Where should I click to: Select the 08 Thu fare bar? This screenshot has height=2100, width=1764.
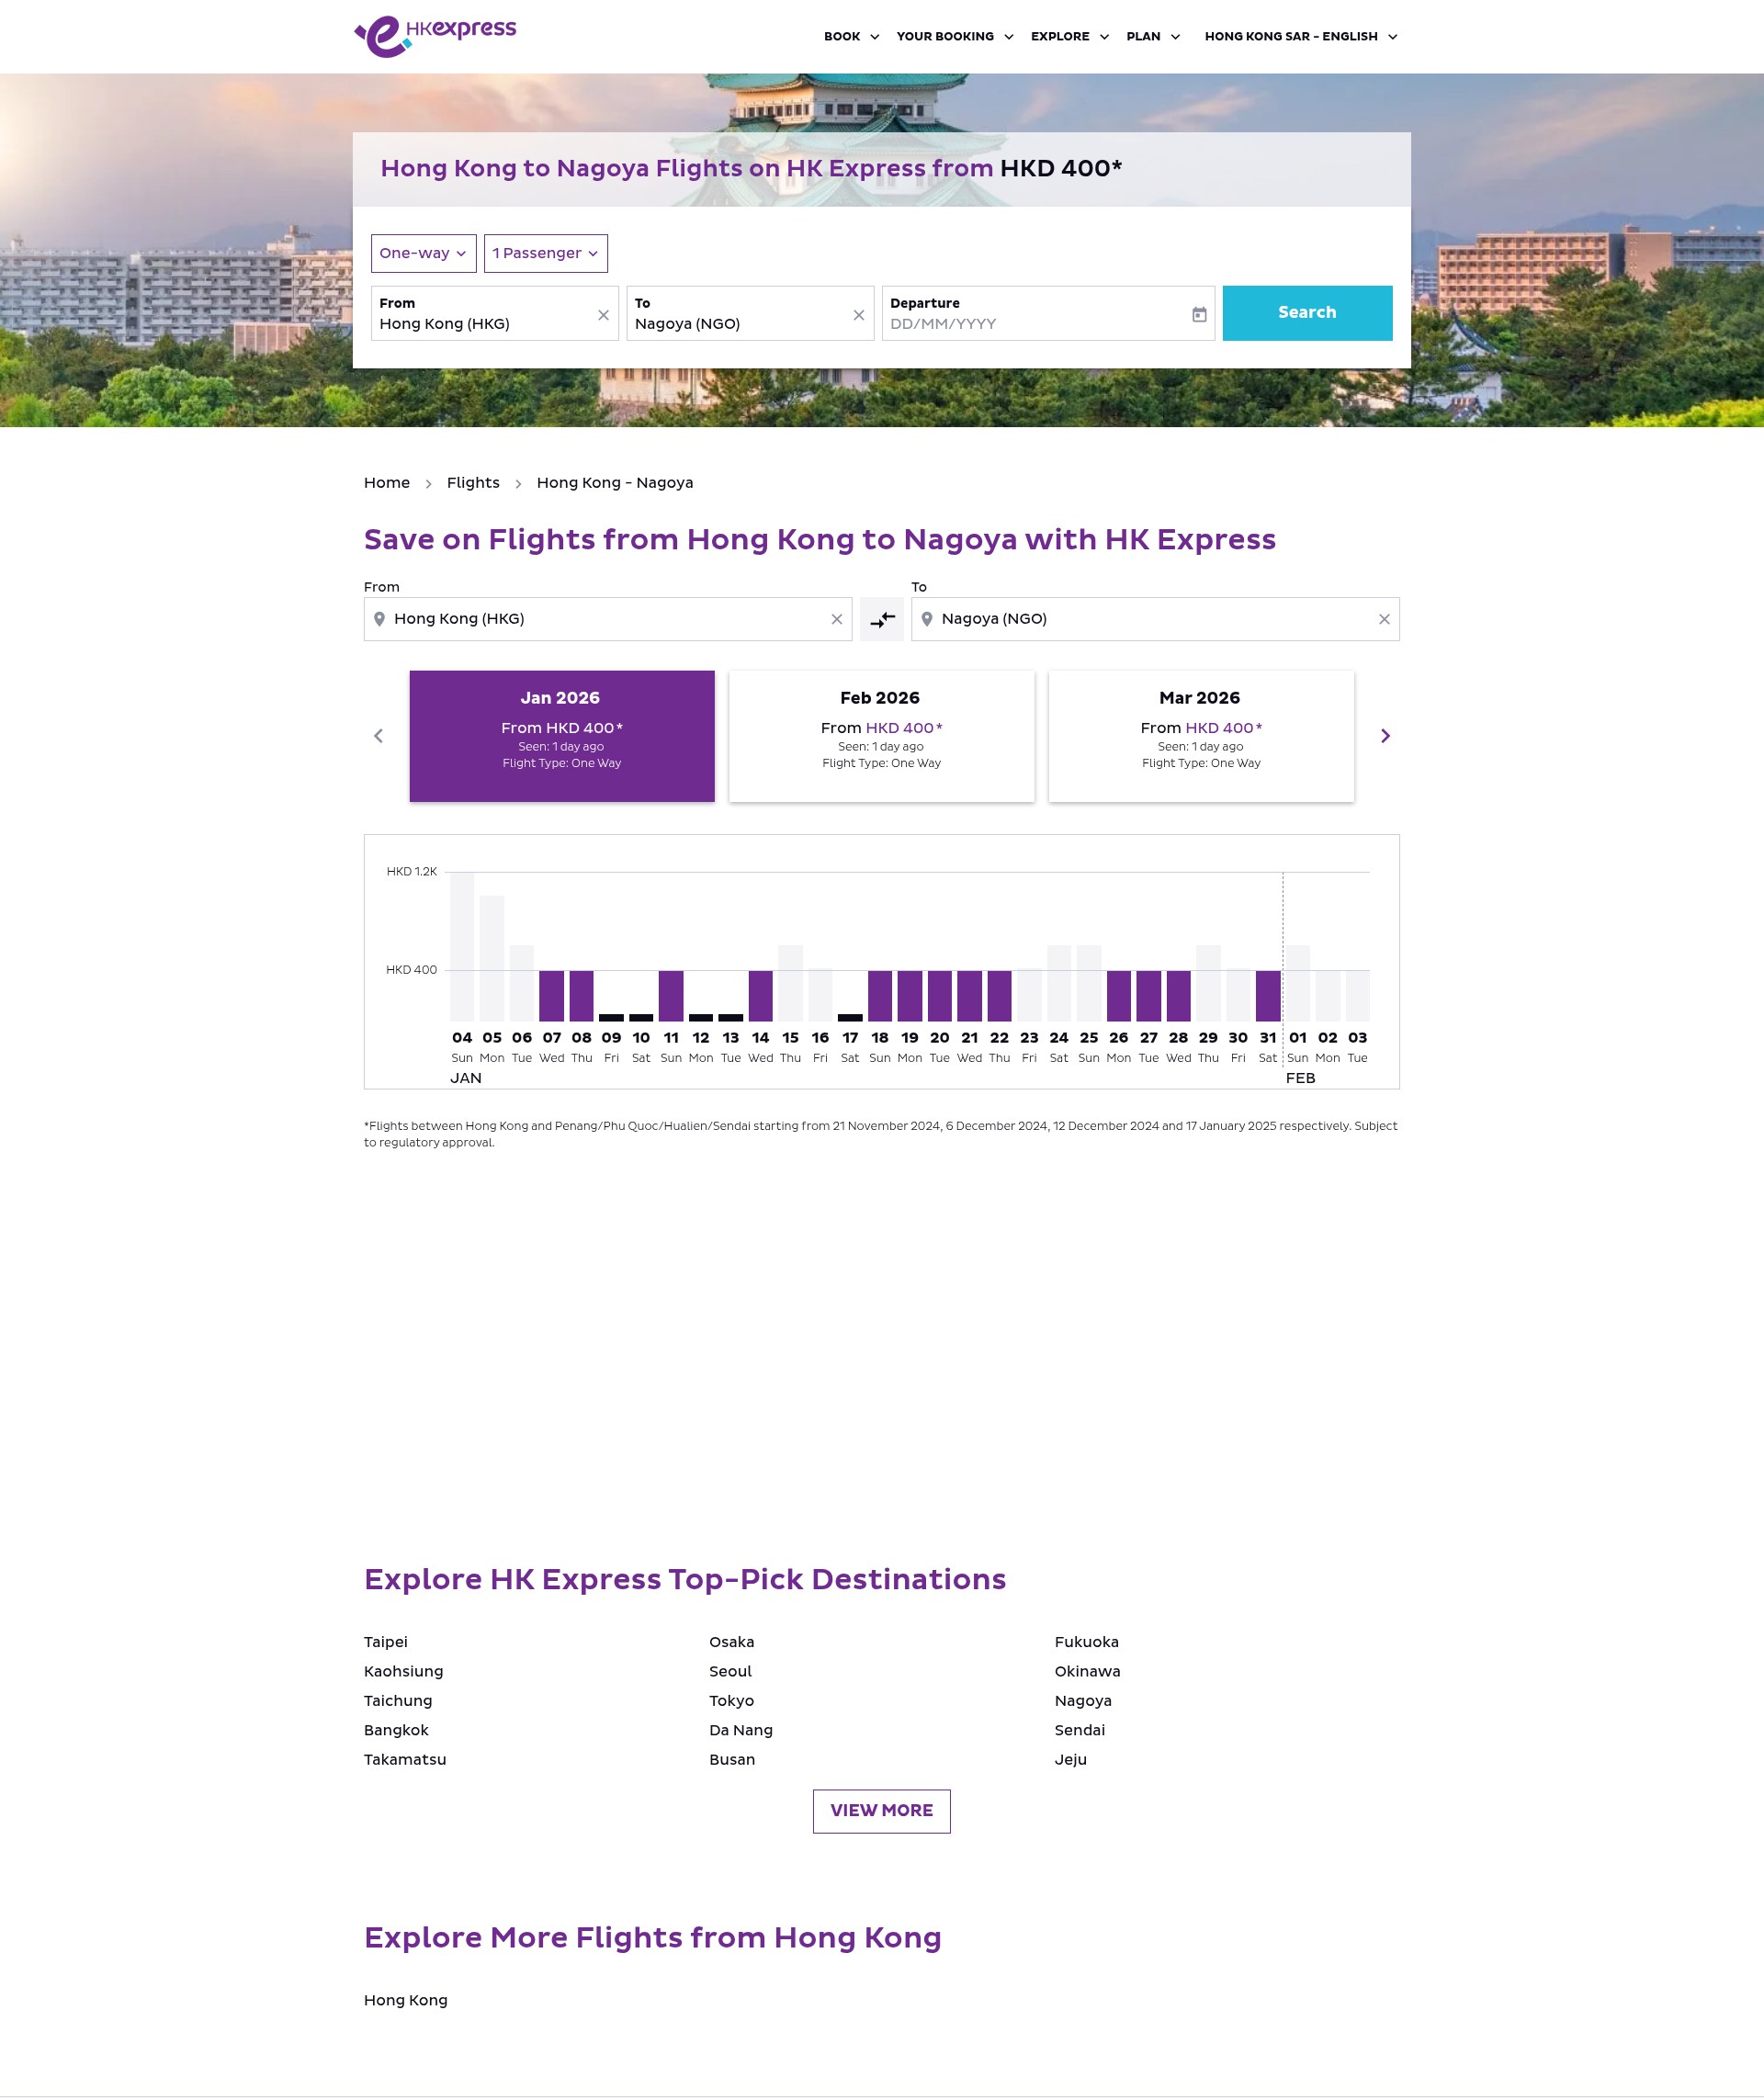point(581,996)
